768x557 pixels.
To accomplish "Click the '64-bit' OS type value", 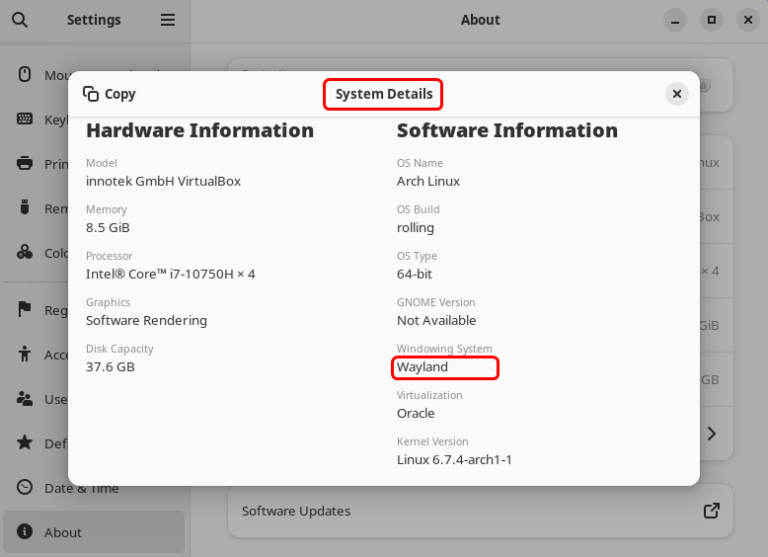I will coord(414,274).
